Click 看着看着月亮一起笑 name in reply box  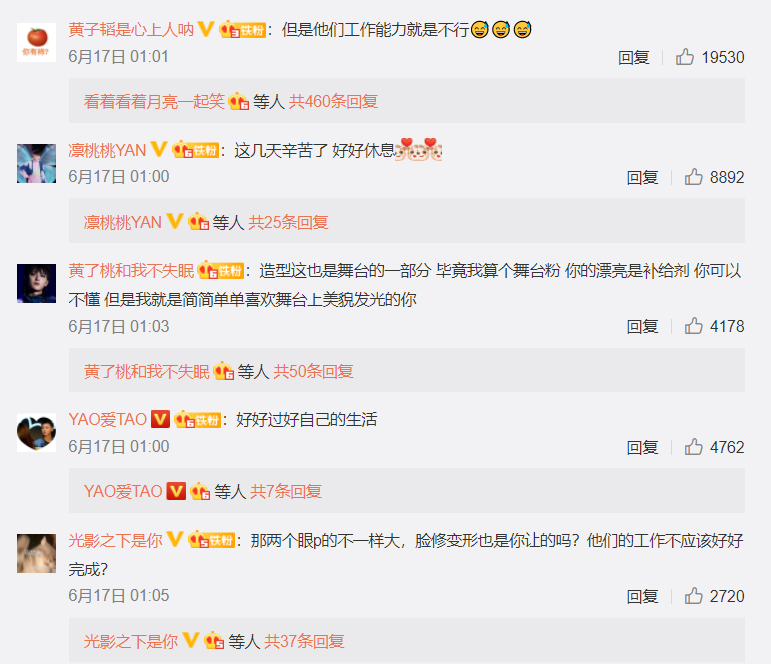pos(154,101)
